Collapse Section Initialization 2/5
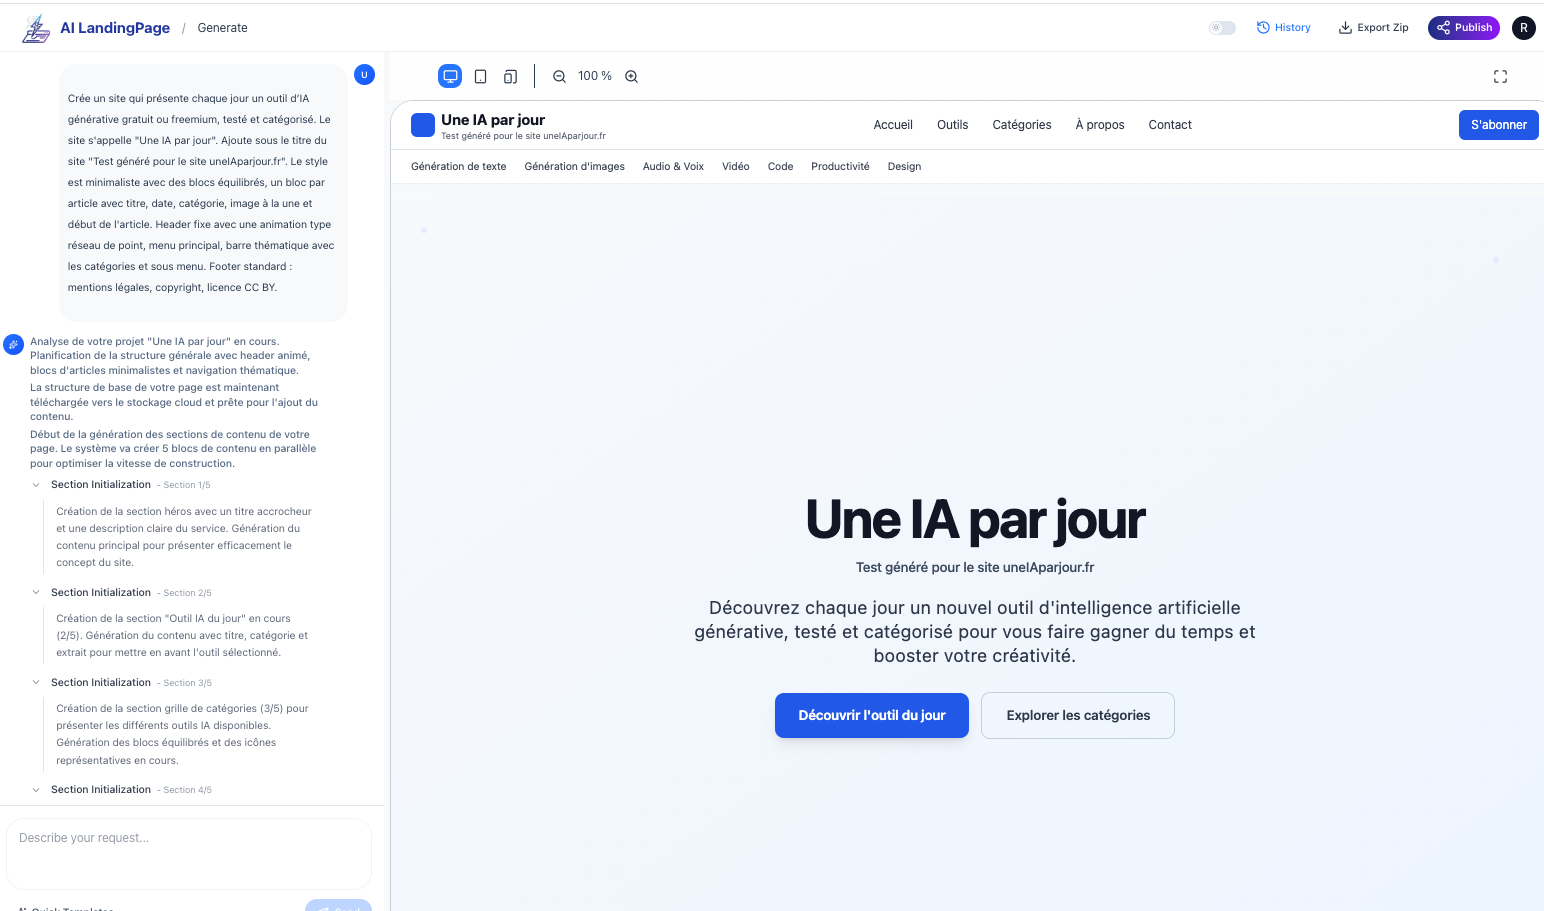Viewport: 1544px width, 911px height. click(37, 593)
